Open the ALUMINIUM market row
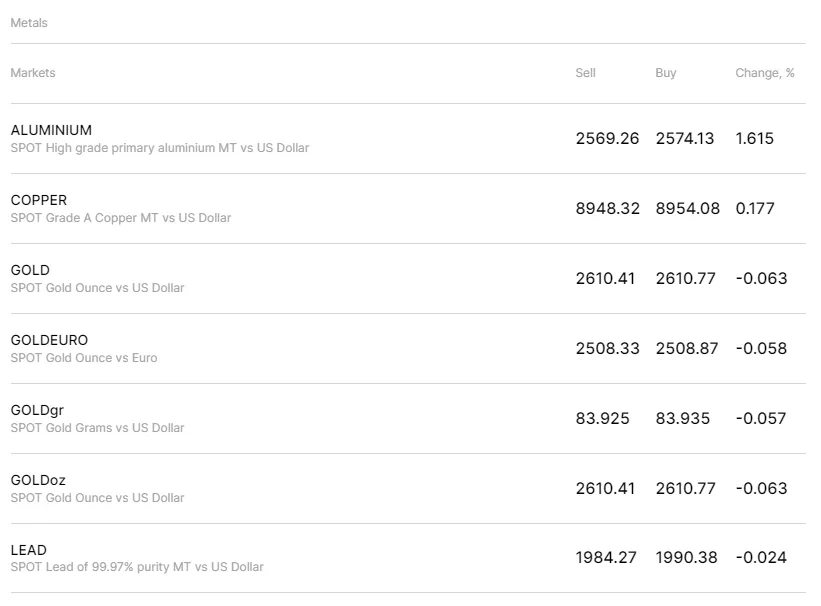Viewport: 821px width, 606px height. pos(51,130)
